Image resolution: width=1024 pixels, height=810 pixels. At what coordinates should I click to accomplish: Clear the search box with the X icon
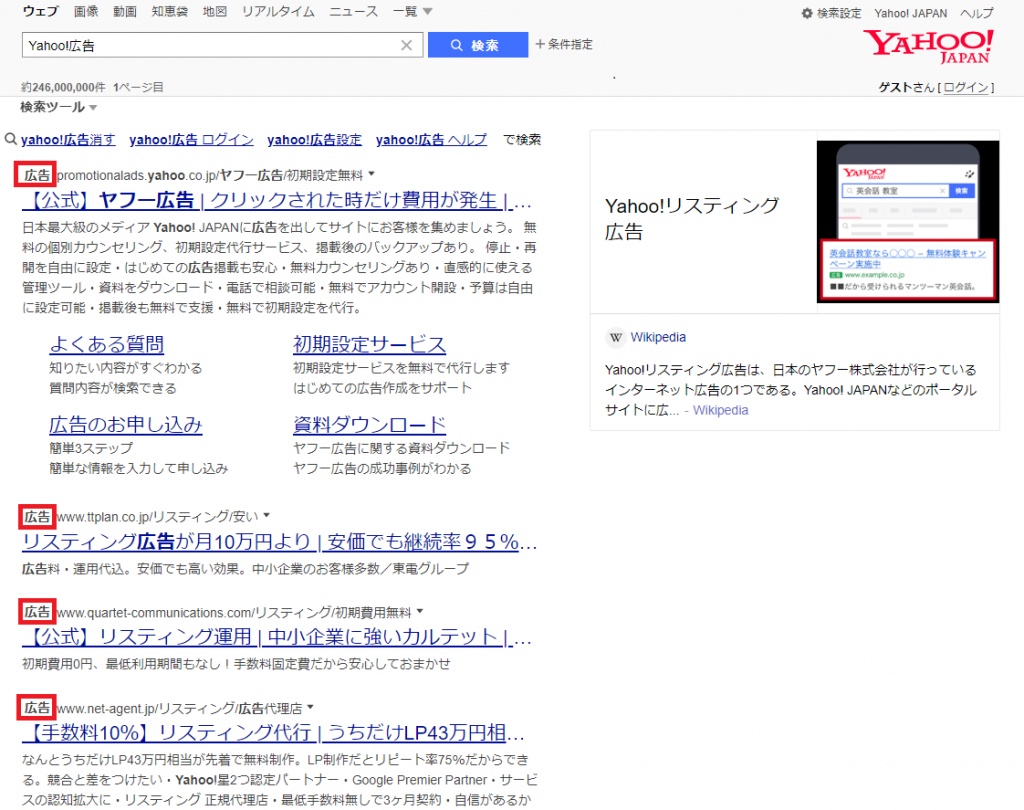(406, 45)
